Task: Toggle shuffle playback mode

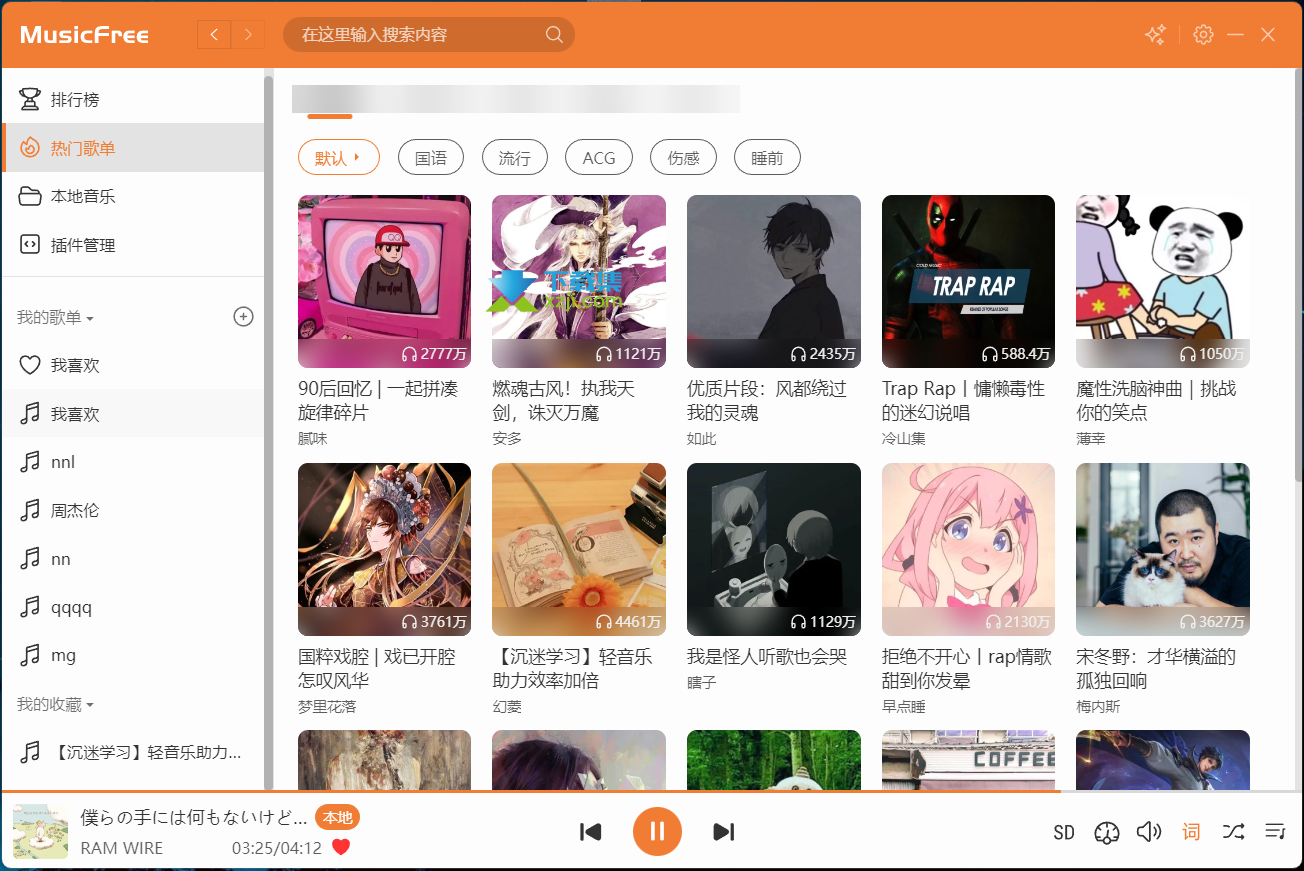Action: (x=1233, y=832)
